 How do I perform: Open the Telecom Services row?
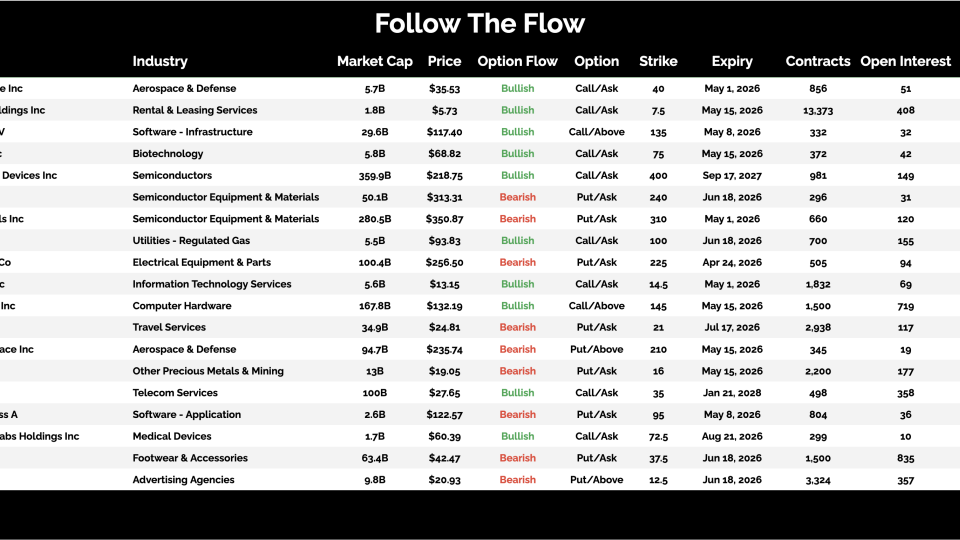pos(175,393)
